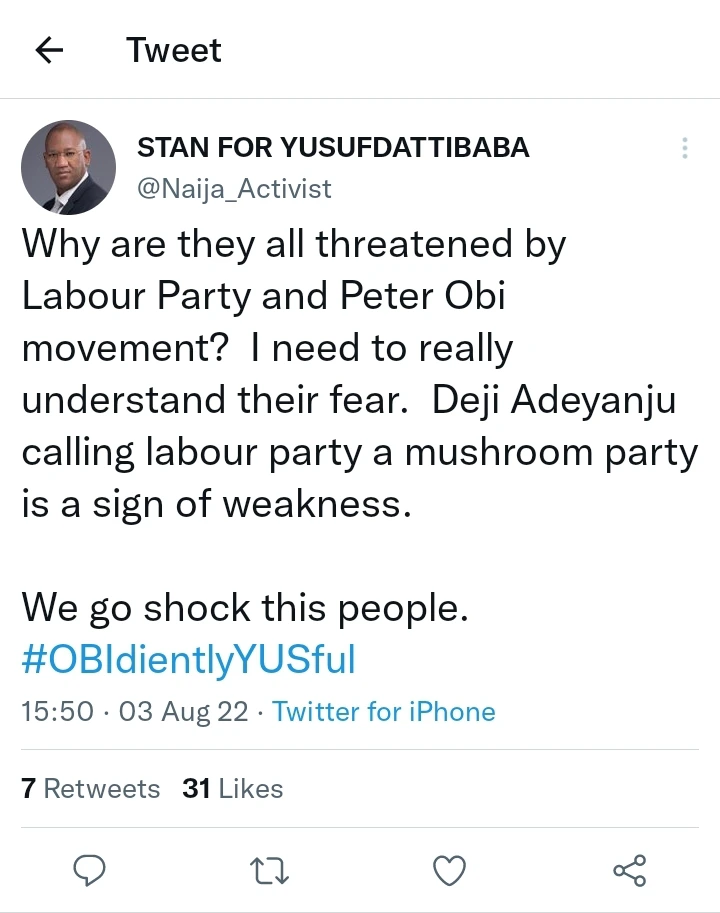
Task: Share the tweet via the share icon
Action: (629, 869)
